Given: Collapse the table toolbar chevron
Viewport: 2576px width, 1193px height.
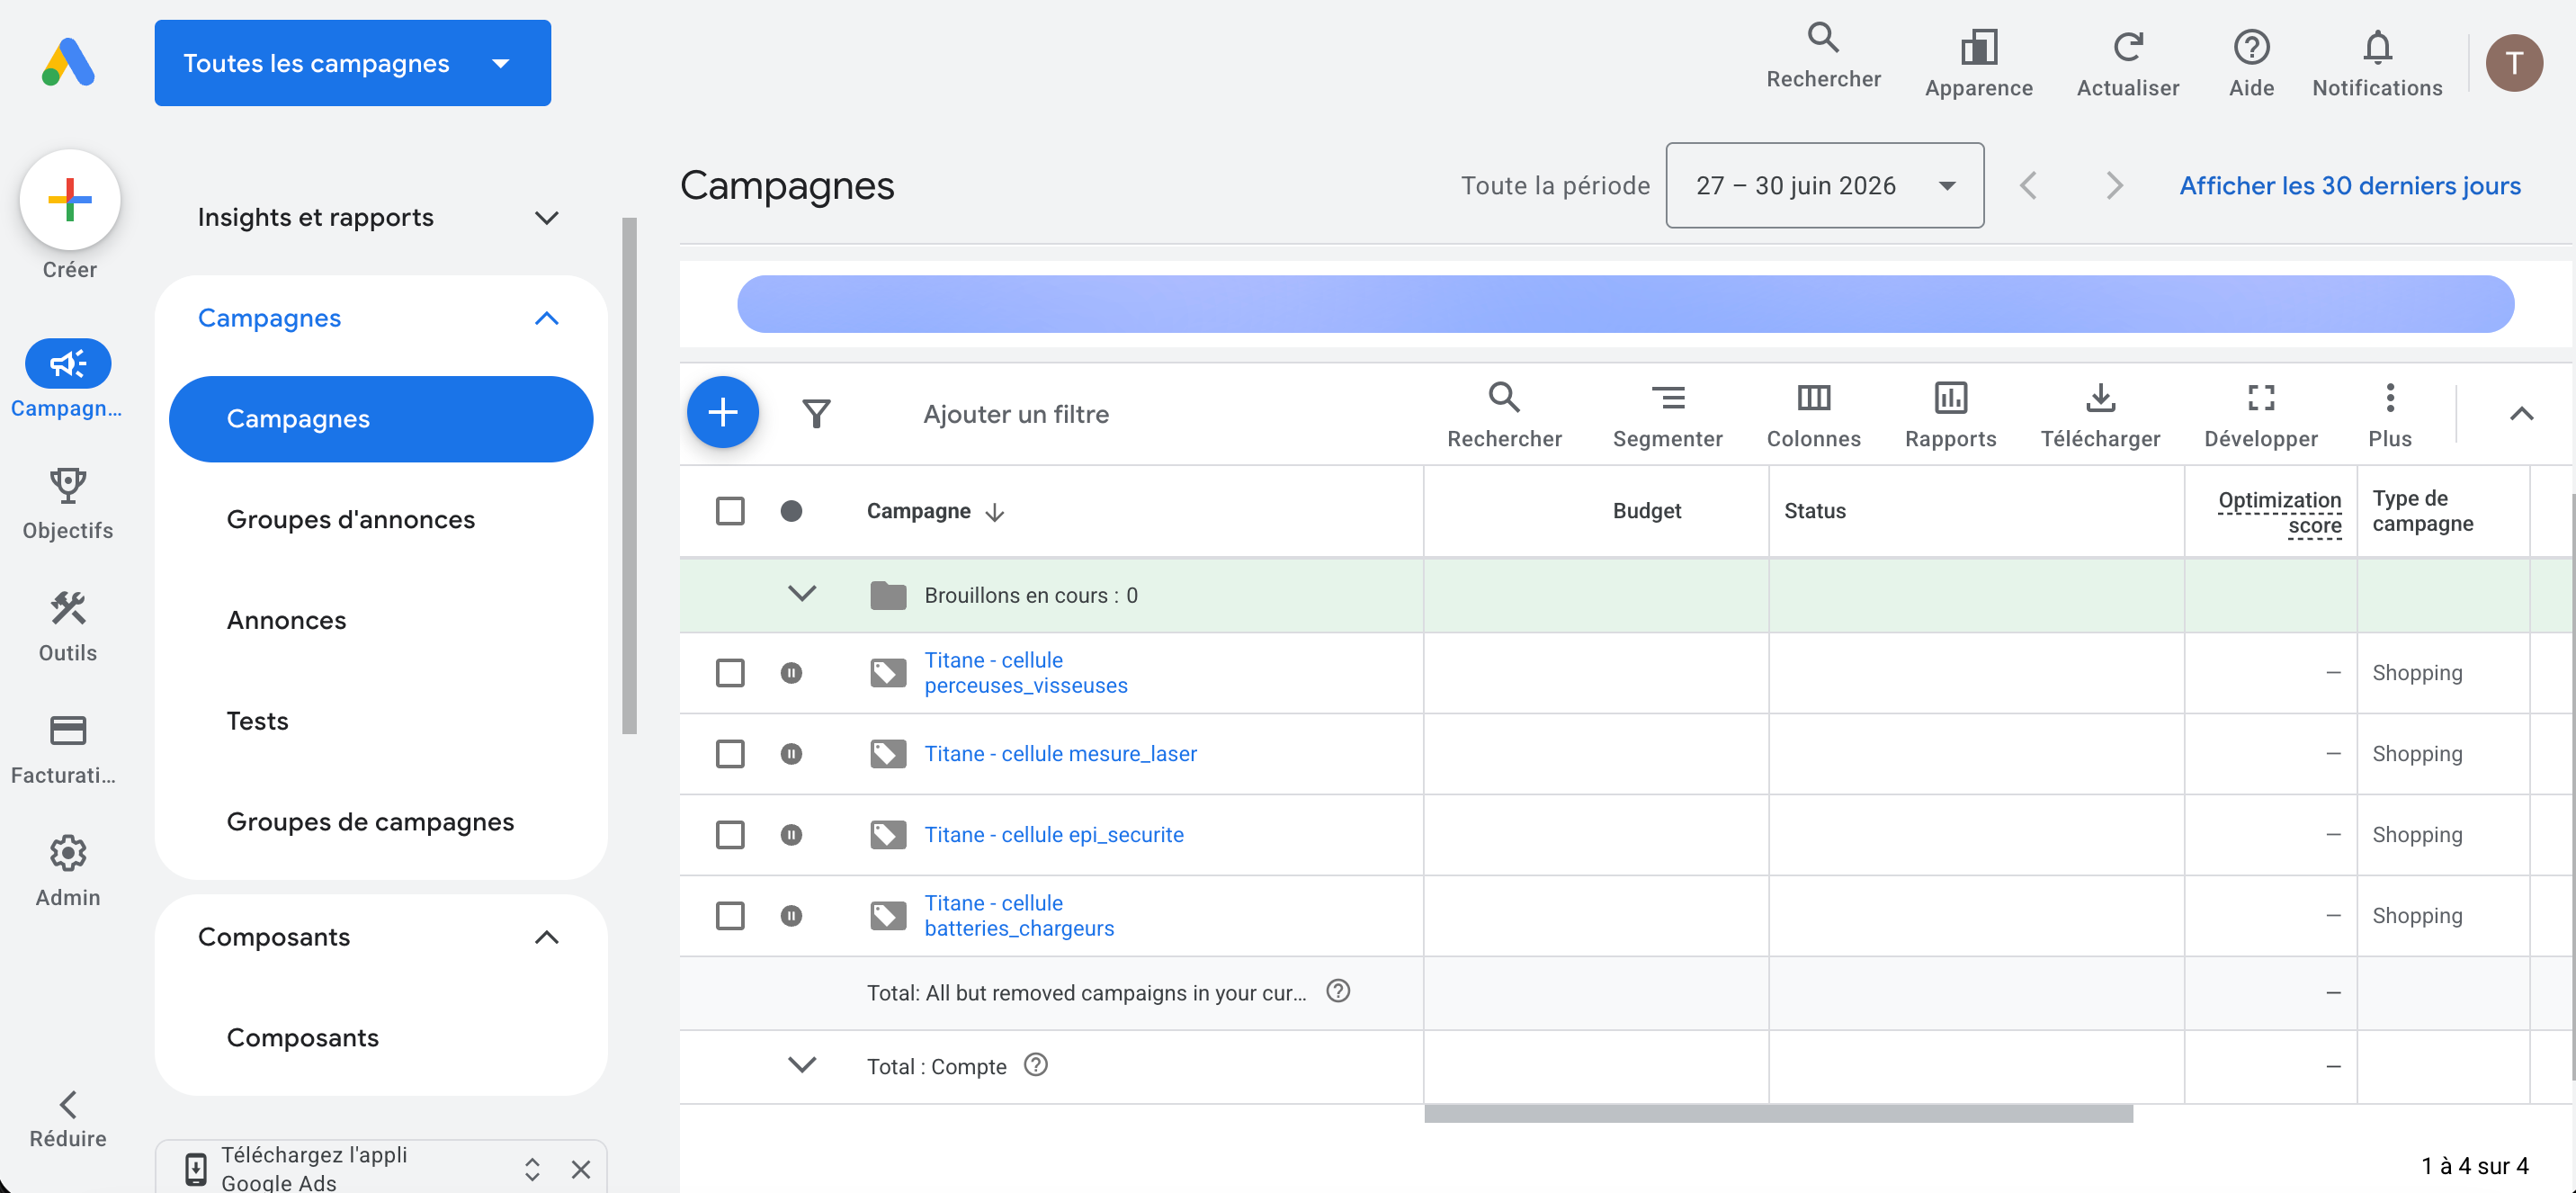Looking at the screenshot, I should point(2521,413).
